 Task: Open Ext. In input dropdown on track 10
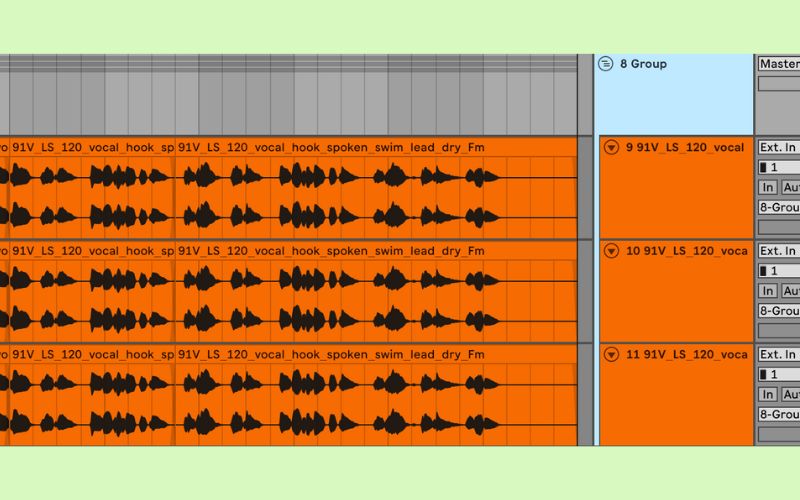tap(779, 251)
